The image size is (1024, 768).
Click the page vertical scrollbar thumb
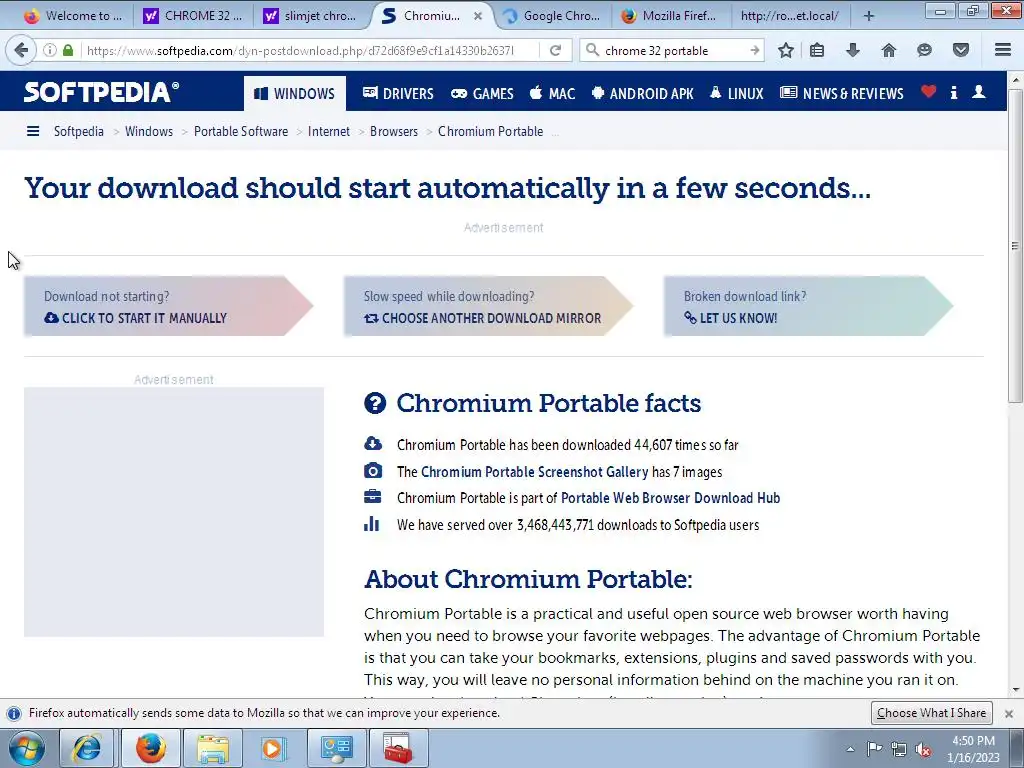point(1015,245)
